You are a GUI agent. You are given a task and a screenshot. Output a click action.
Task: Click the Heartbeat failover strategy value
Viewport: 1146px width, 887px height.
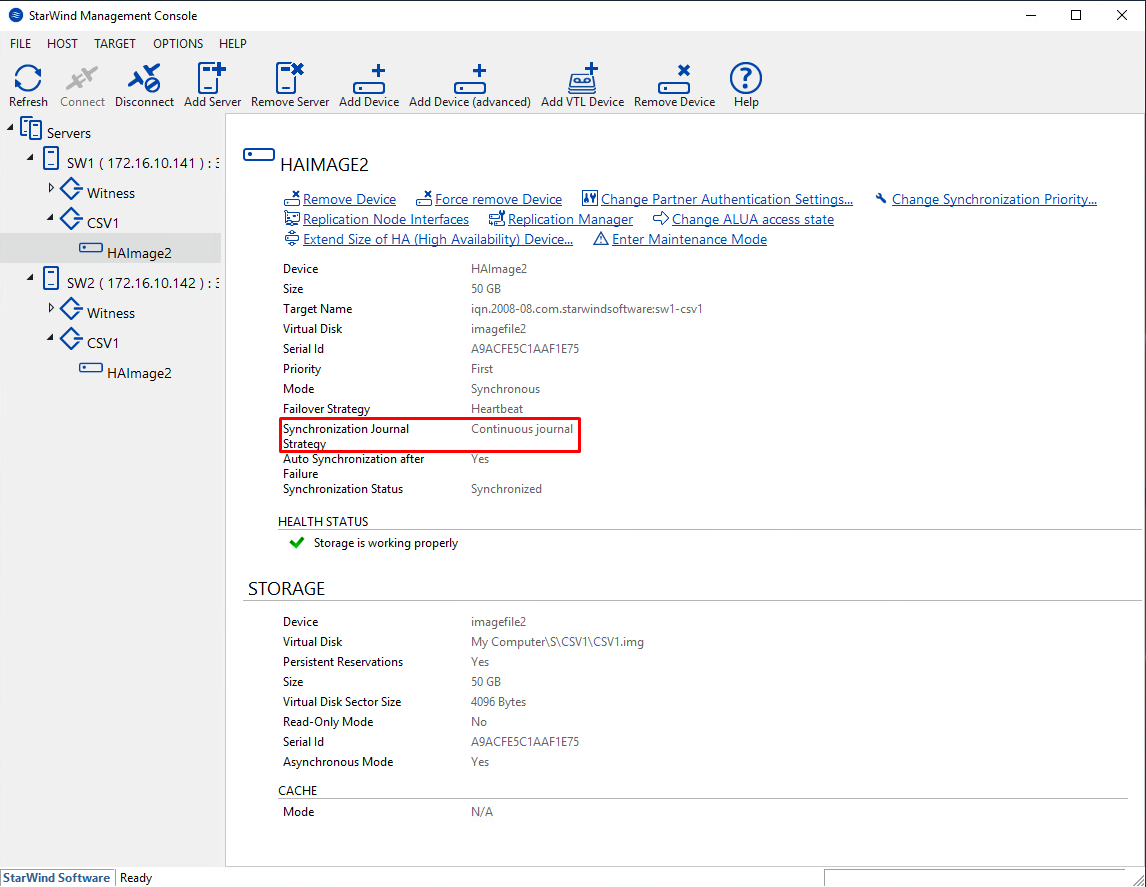[x=497, y=409]
